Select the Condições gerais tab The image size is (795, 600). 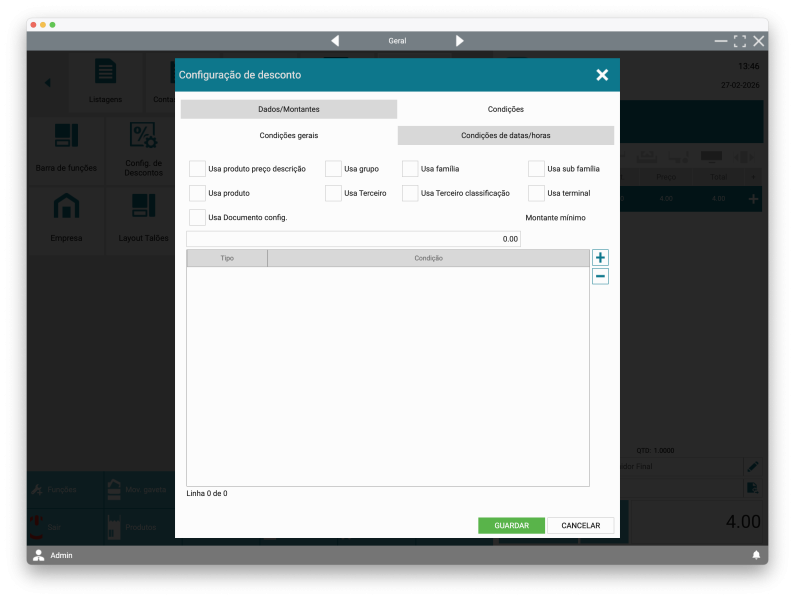289,135
